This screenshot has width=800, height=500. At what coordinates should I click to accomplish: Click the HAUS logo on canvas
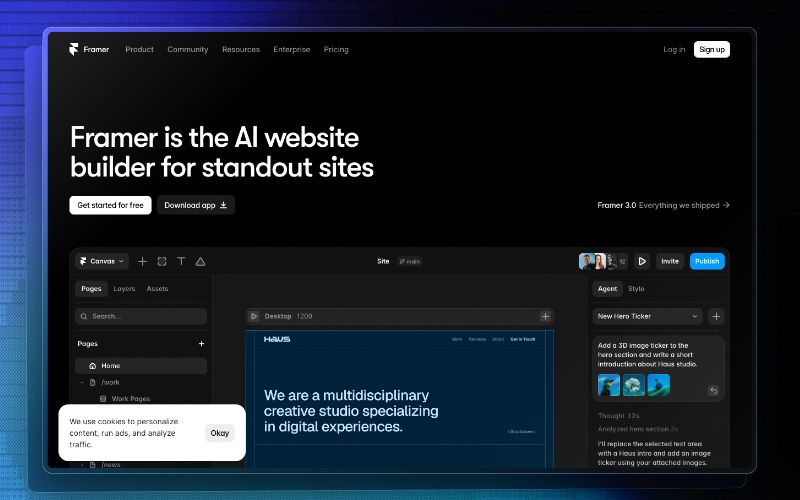(277, 339)
